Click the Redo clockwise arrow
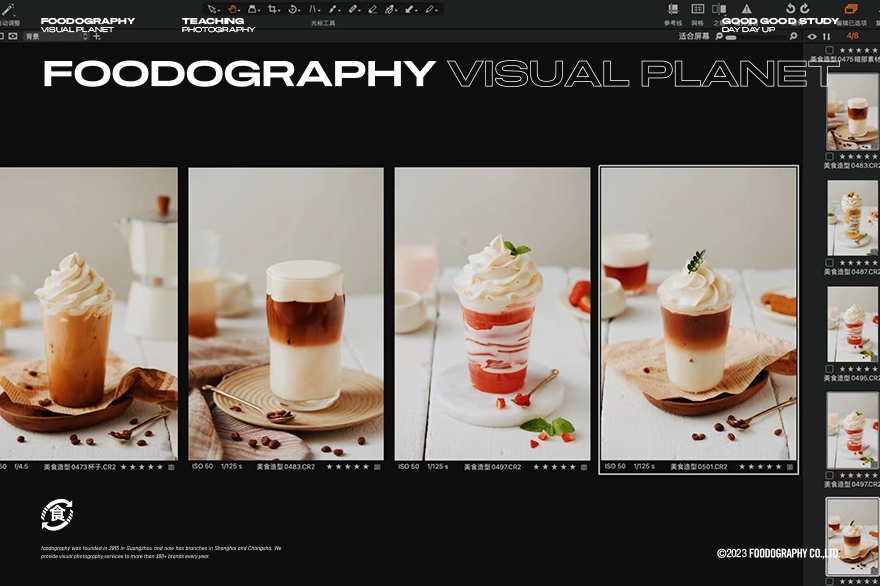Image resolution: width=880 pixels, height=586 pixels. click(805, 8)
